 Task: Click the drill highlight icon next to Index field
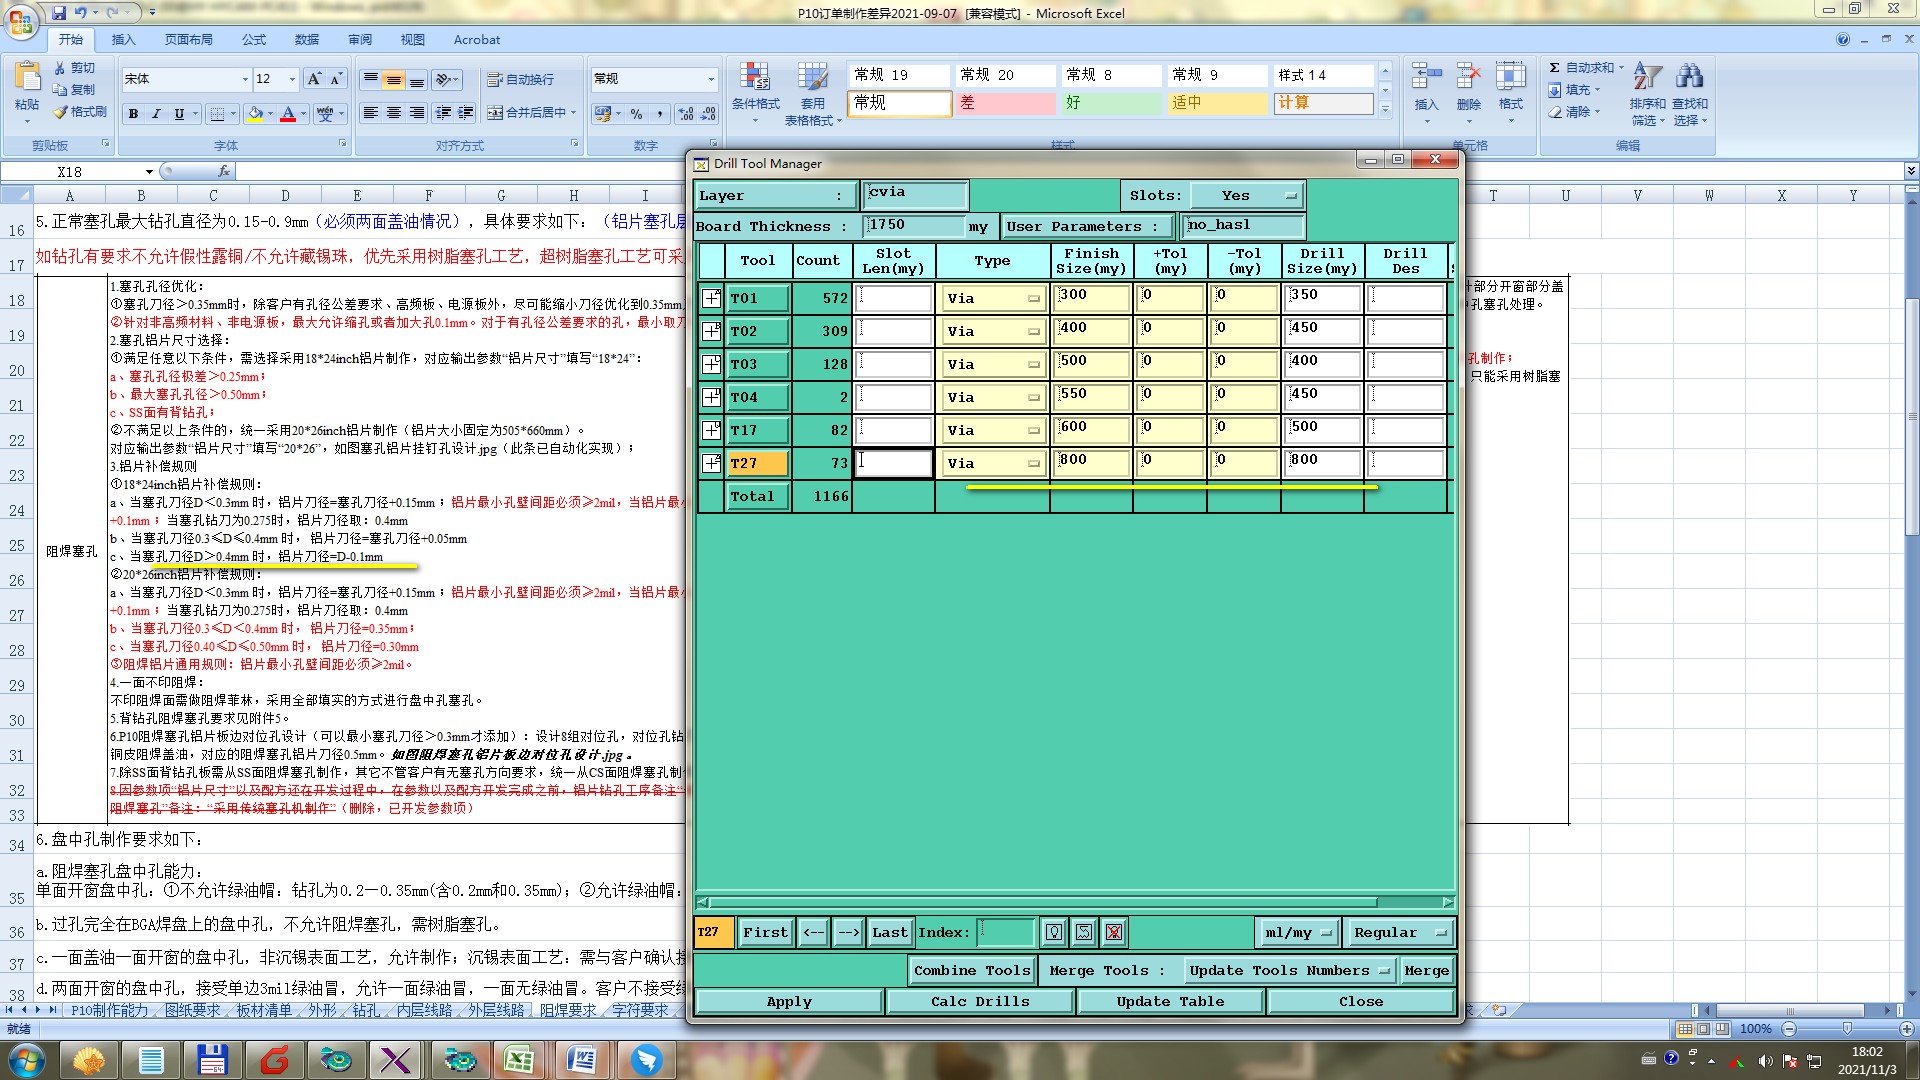[1053, 932]
